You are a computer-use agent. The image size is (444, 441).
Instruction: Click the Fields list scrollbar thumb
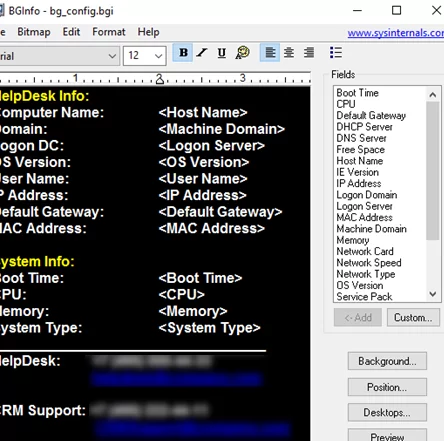pyautogui.click(x=433, y=171)
